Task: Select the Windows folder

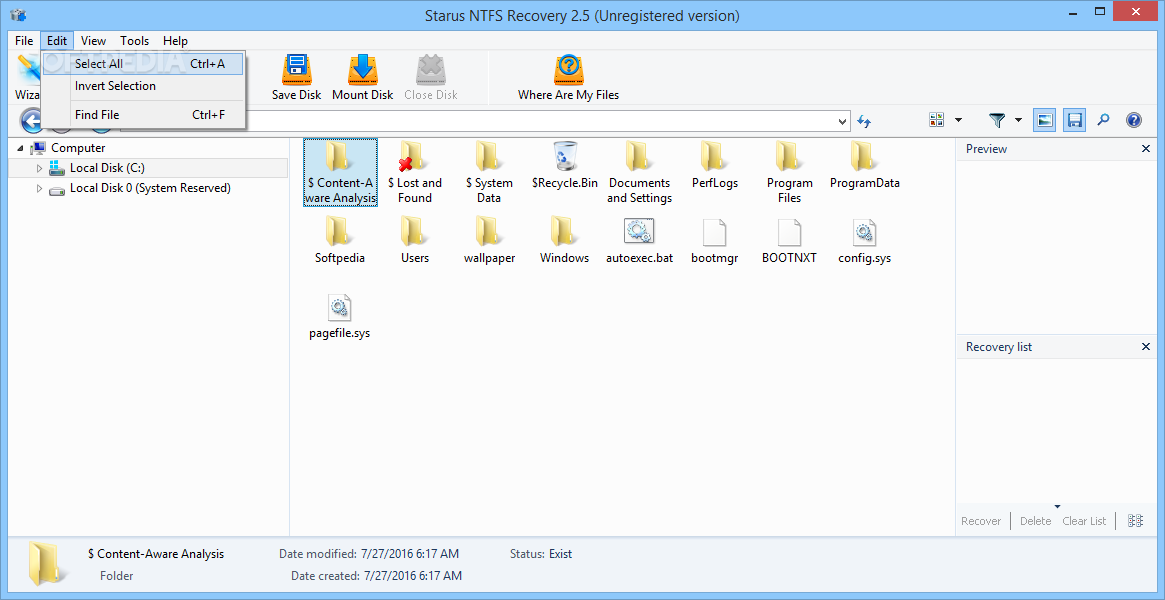Action: (565, 241)
